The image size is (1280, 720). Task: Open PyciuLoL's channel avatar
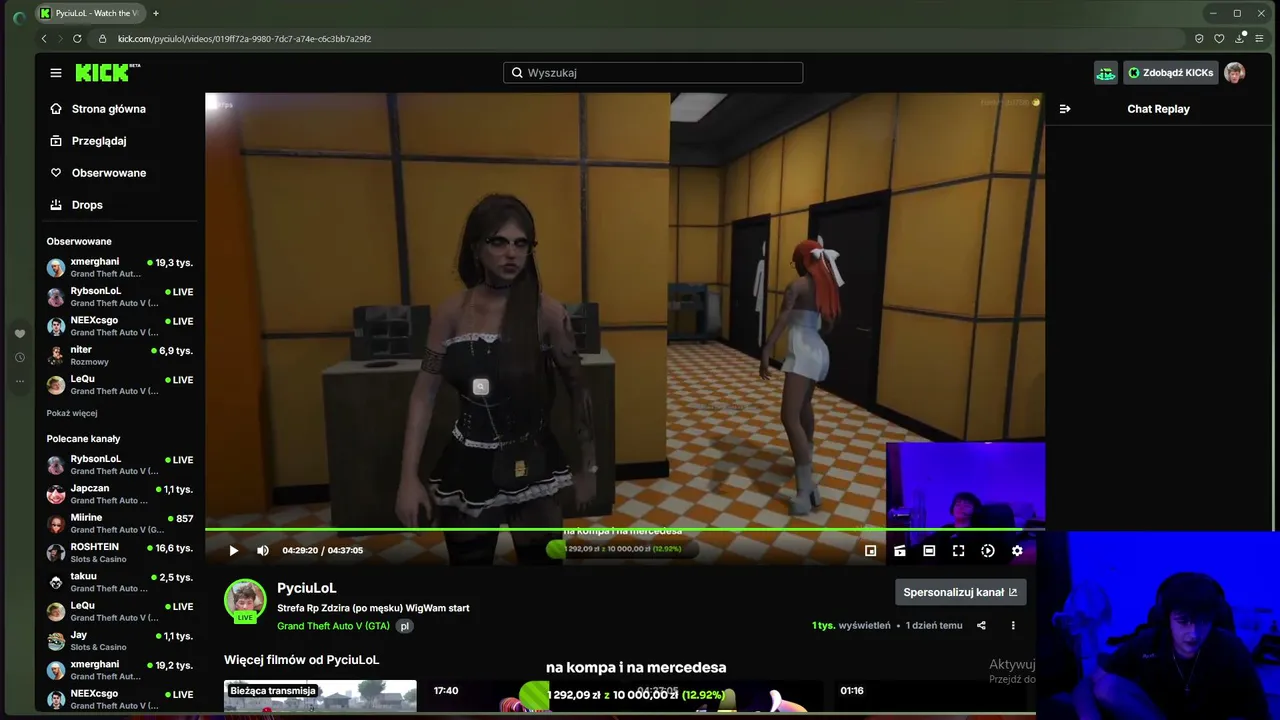[245, 600]
